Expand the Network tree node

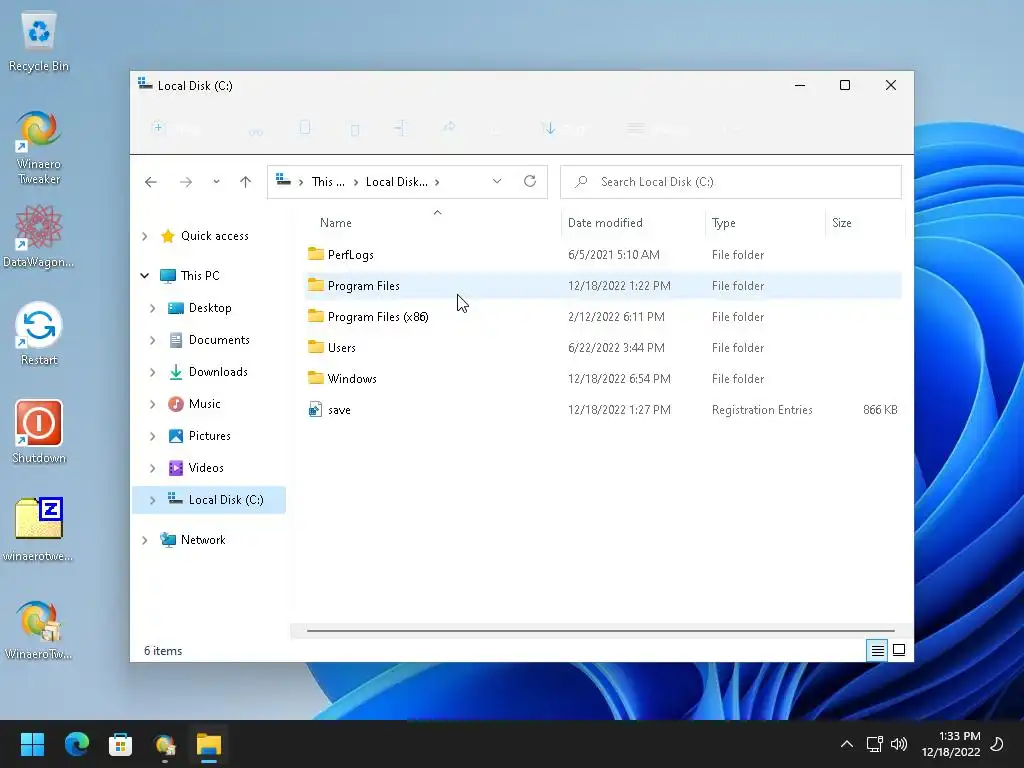pyautogui.click(x=145, y=540)
